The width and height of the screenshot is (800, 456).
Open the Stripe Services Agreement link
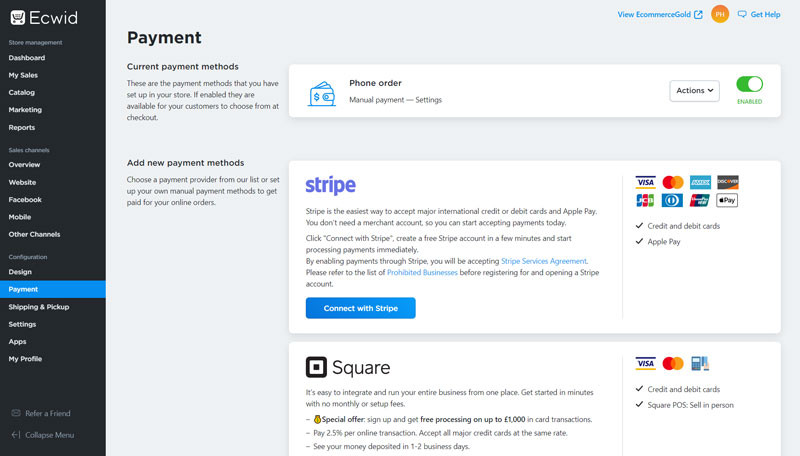pos(544,261)
